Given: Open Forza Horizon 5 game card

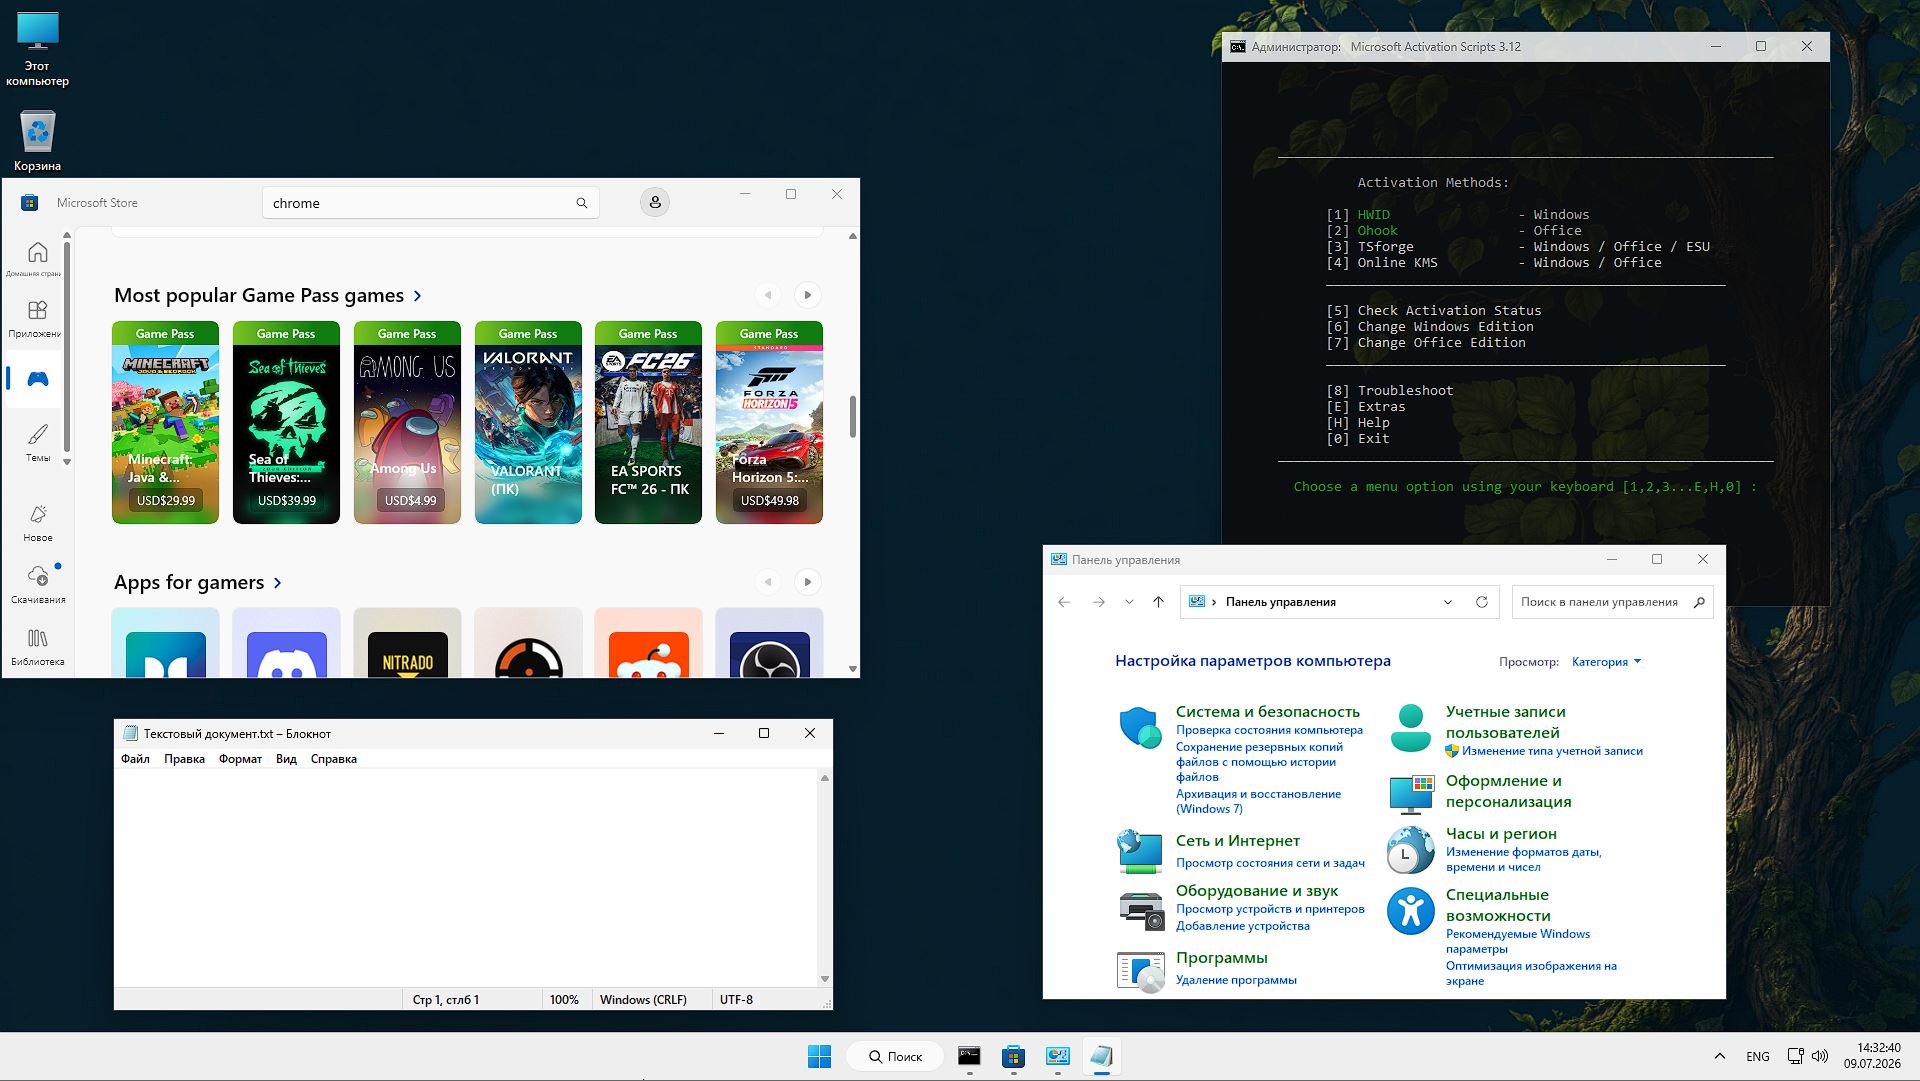Looking at the screenshot, I should (769, 422).
